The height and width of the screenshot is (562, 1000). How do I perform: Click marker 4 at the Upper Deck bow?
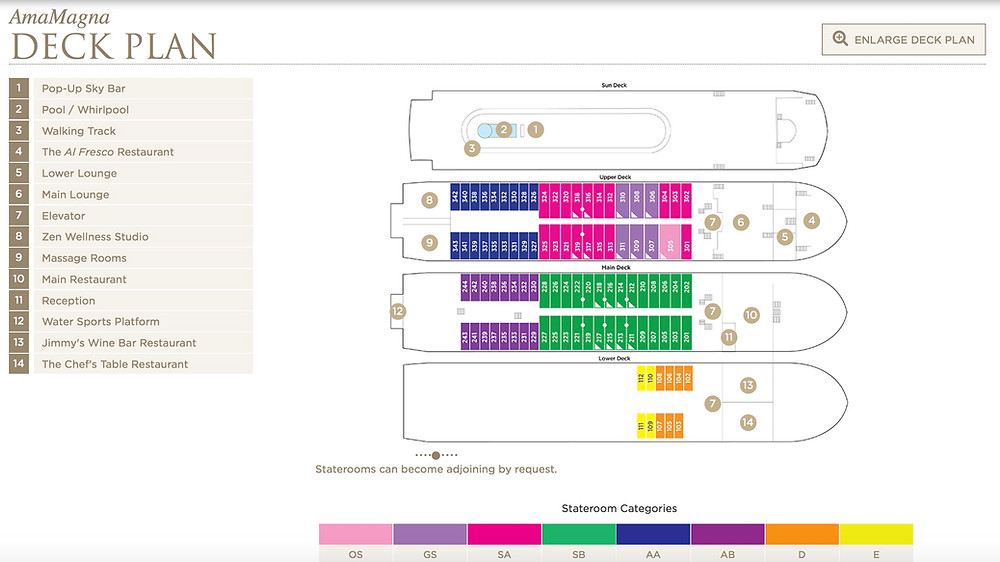pyautogui.click(x=811, y=221)
